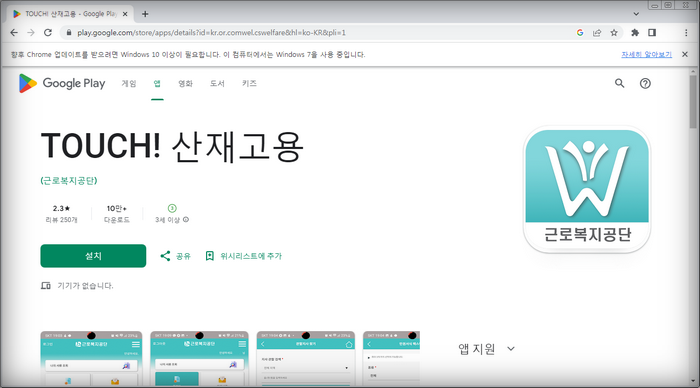Open the 키즈 tab
The height and width of the screenshot is (388, 700).
coord(249,83)
